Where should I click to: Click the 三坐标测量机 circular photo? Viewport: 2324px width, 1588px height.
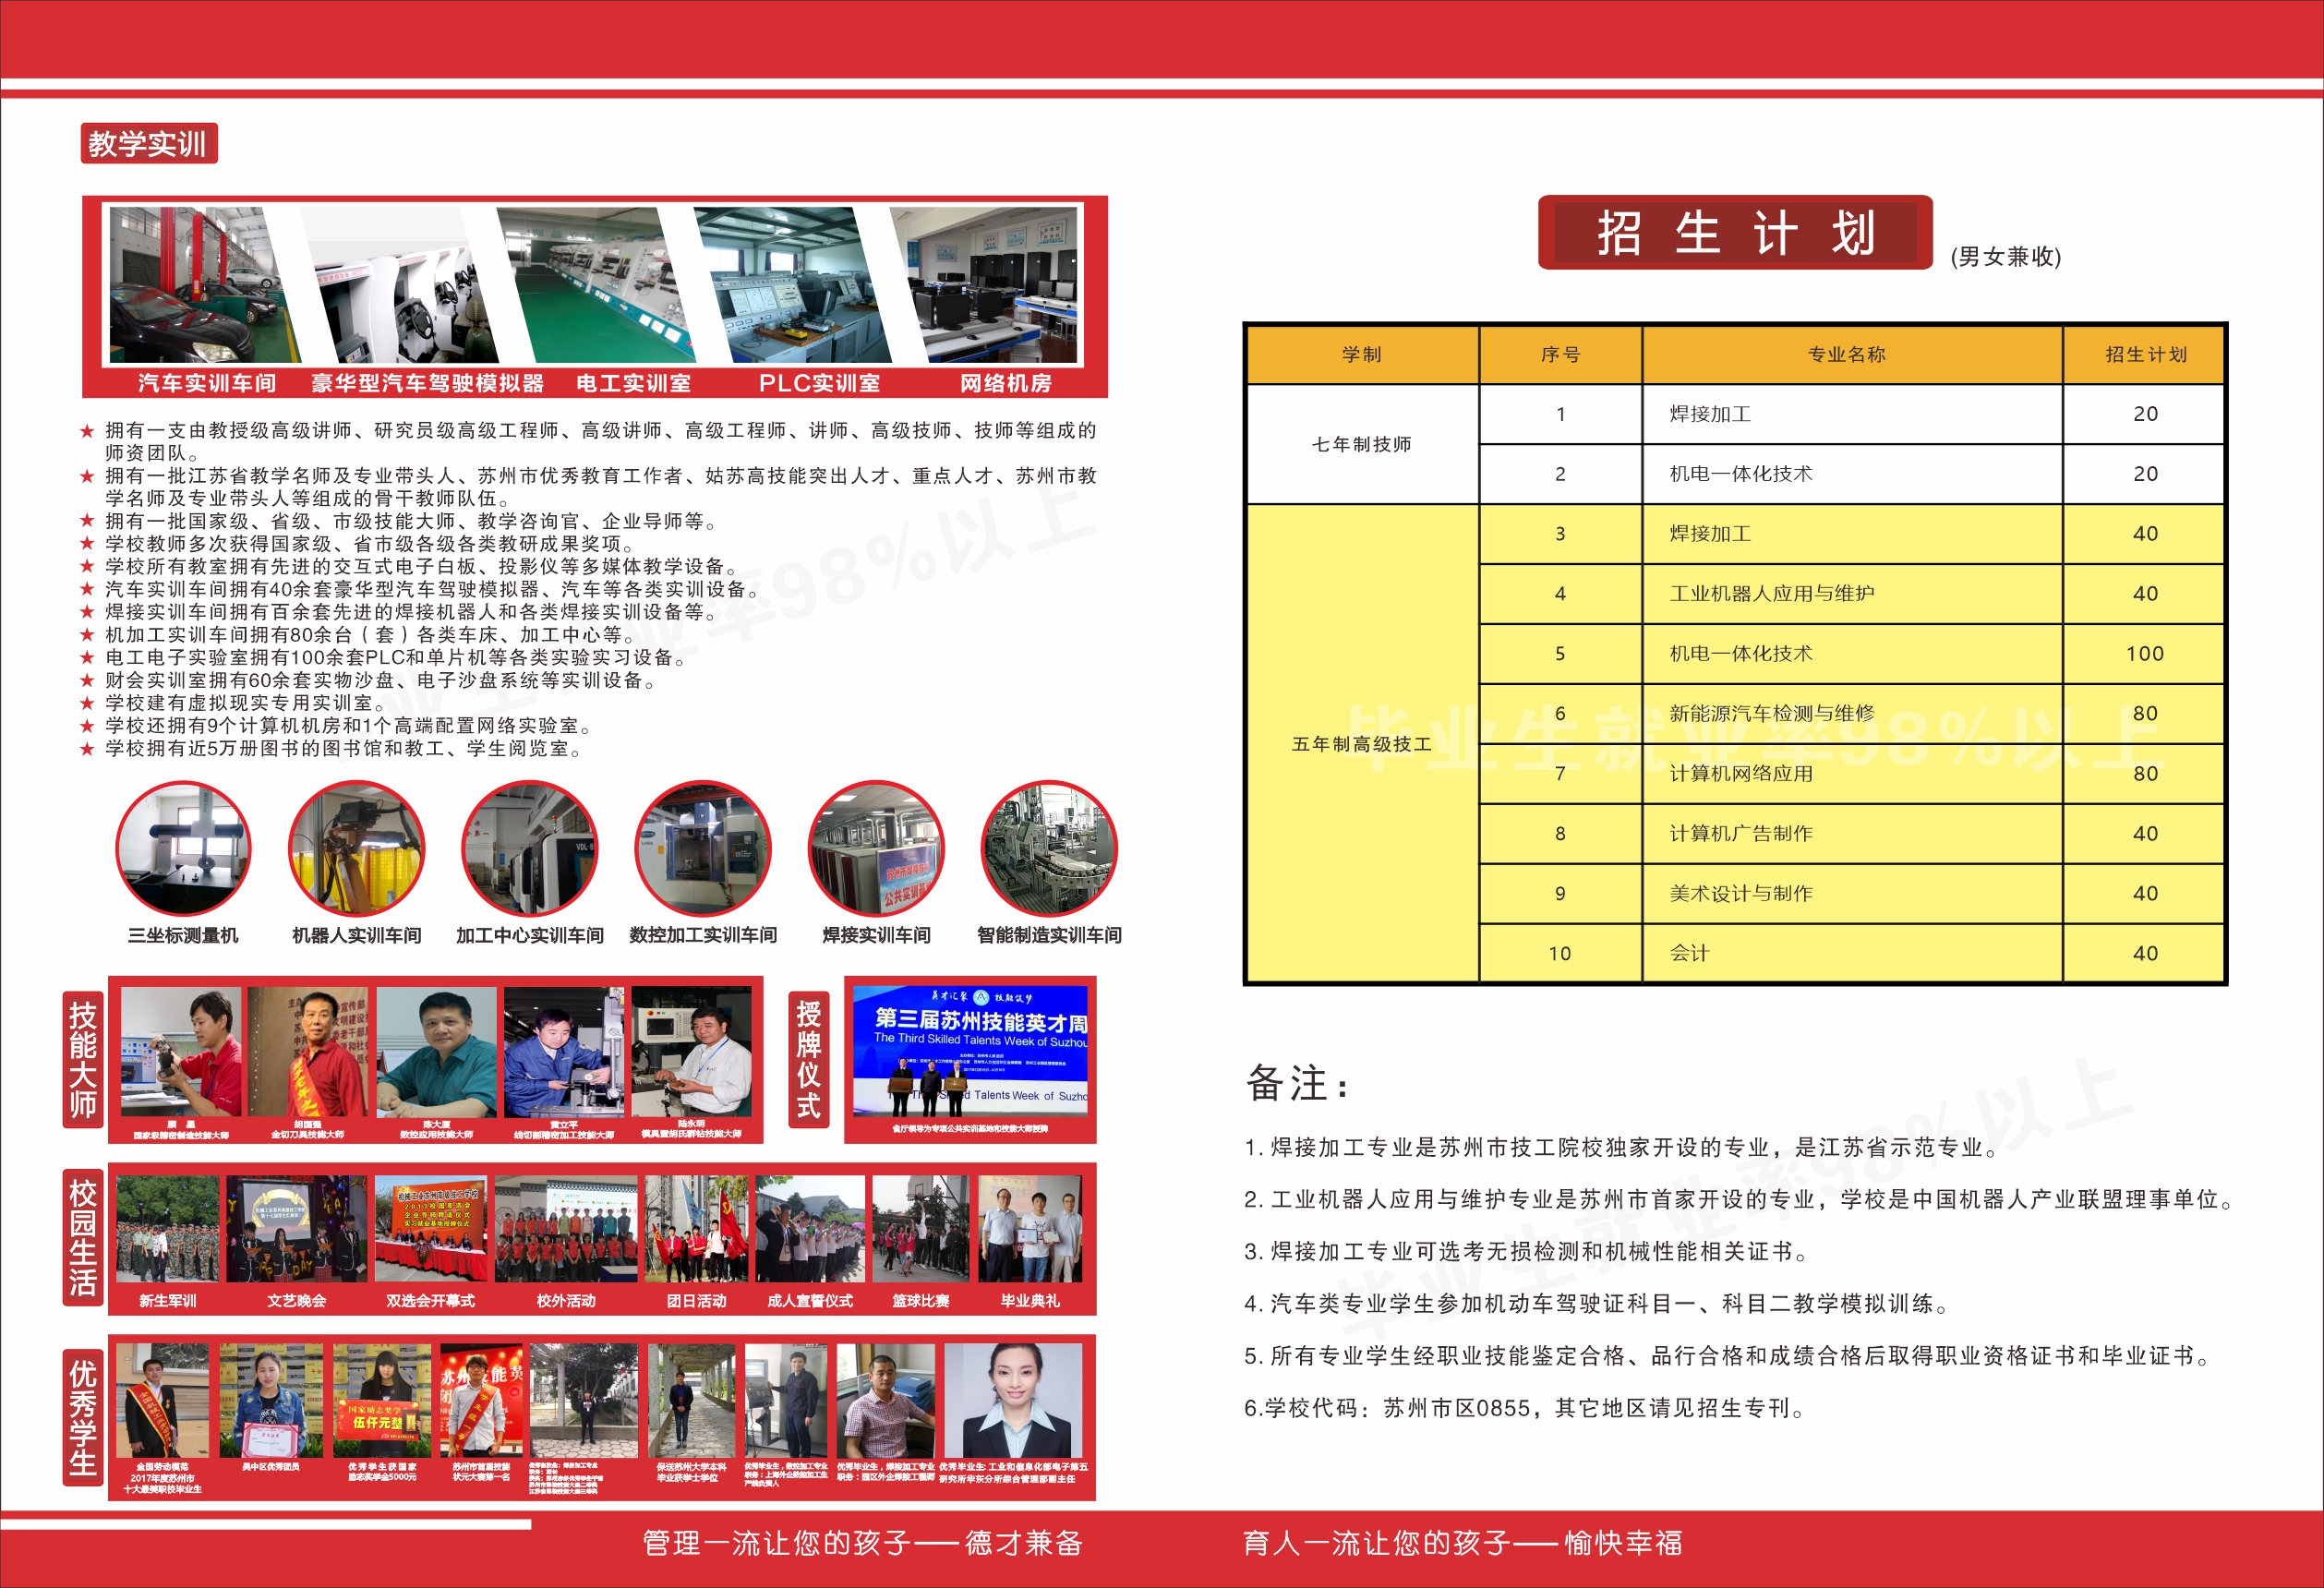click(x=183, y=848)
